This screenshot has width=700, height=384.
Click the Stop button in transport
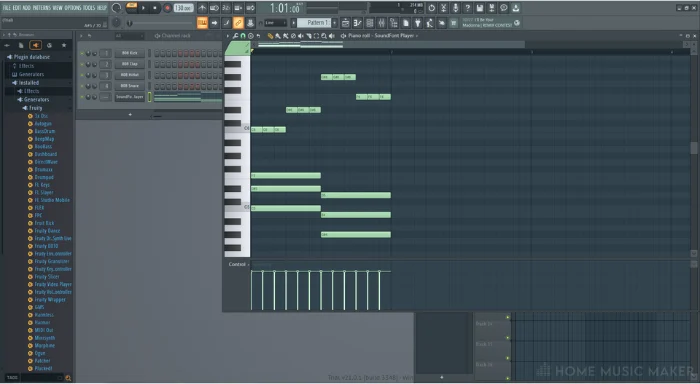tap(155, 8)
